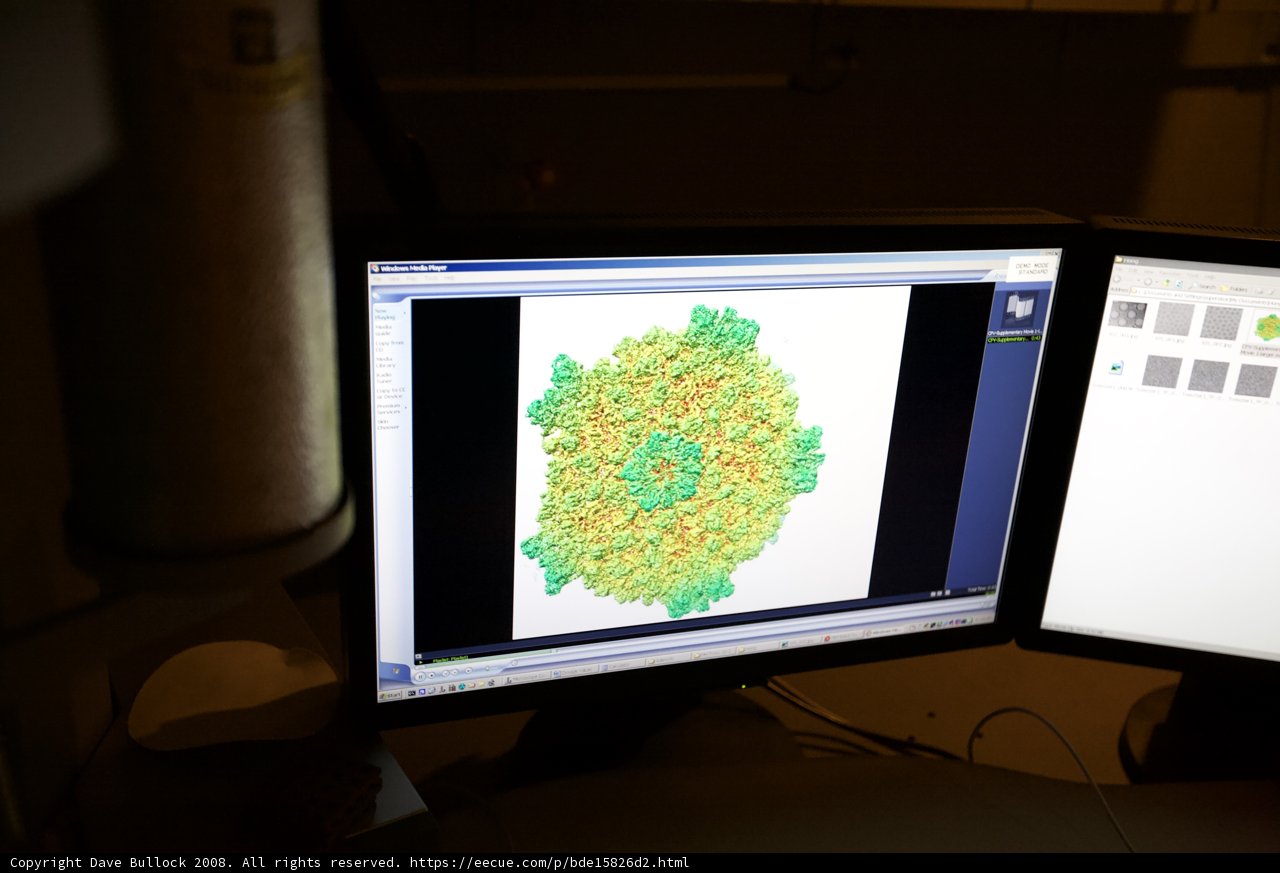Mute the Media Player volume
The image size is (1280, 873).
[x=468, y=670]
